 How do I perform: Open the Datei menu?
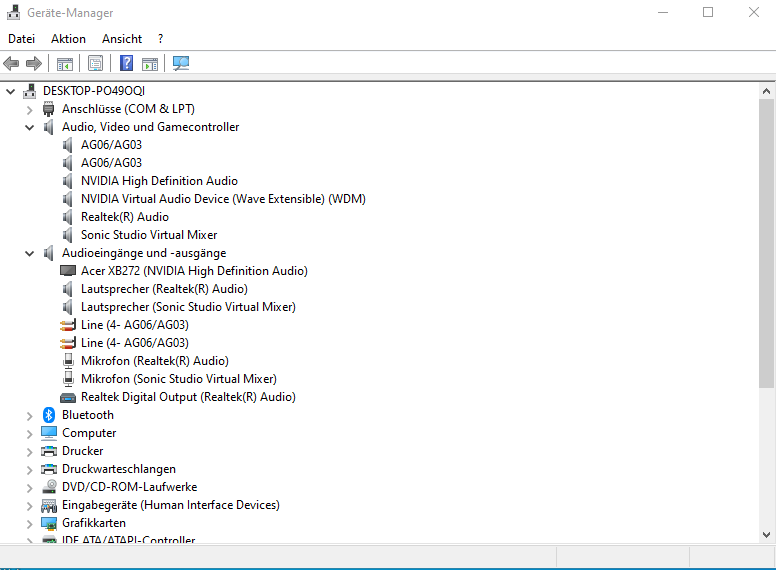click(21, 39)
